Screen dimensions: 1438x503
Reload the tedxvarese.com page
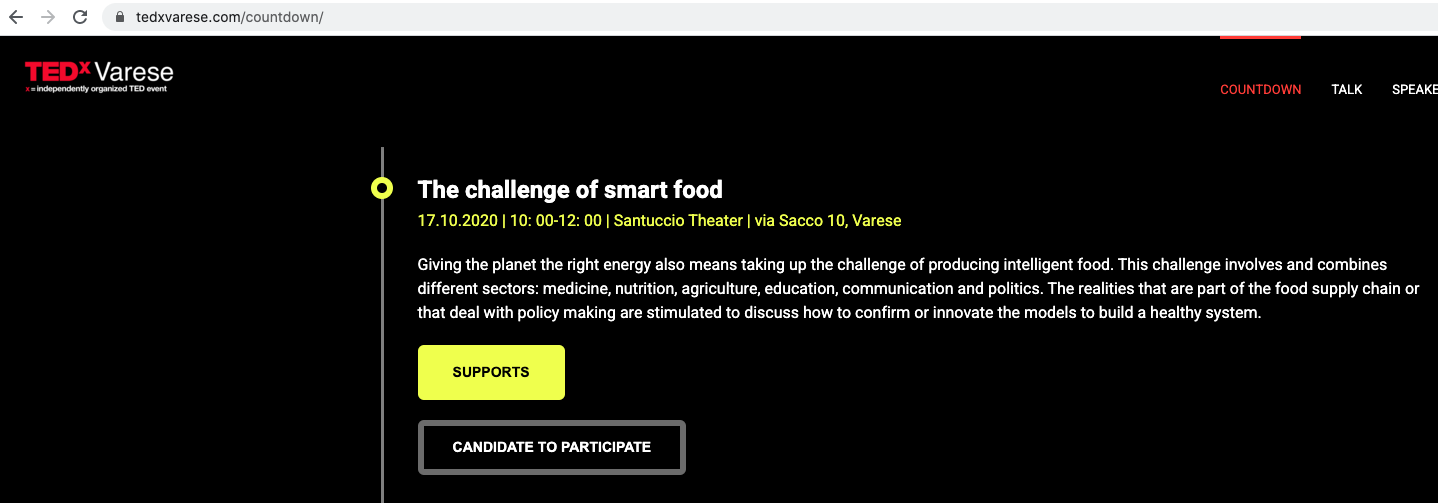coord(81,17)
